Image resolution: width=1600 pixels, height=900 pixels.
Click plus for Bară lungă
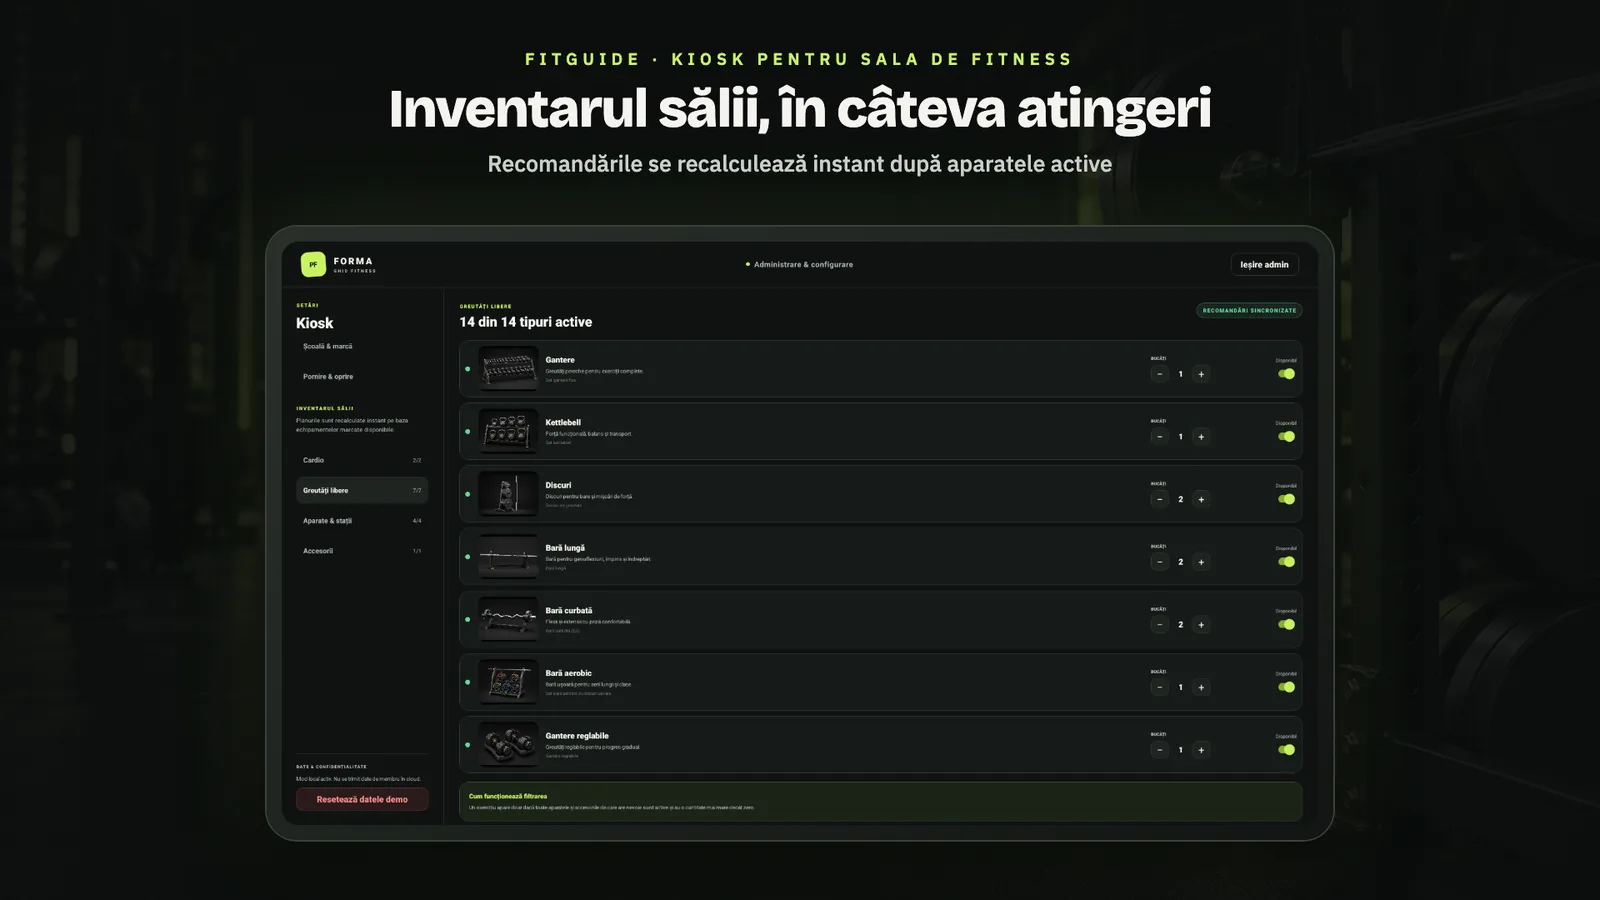click(x=1201, y=562)
